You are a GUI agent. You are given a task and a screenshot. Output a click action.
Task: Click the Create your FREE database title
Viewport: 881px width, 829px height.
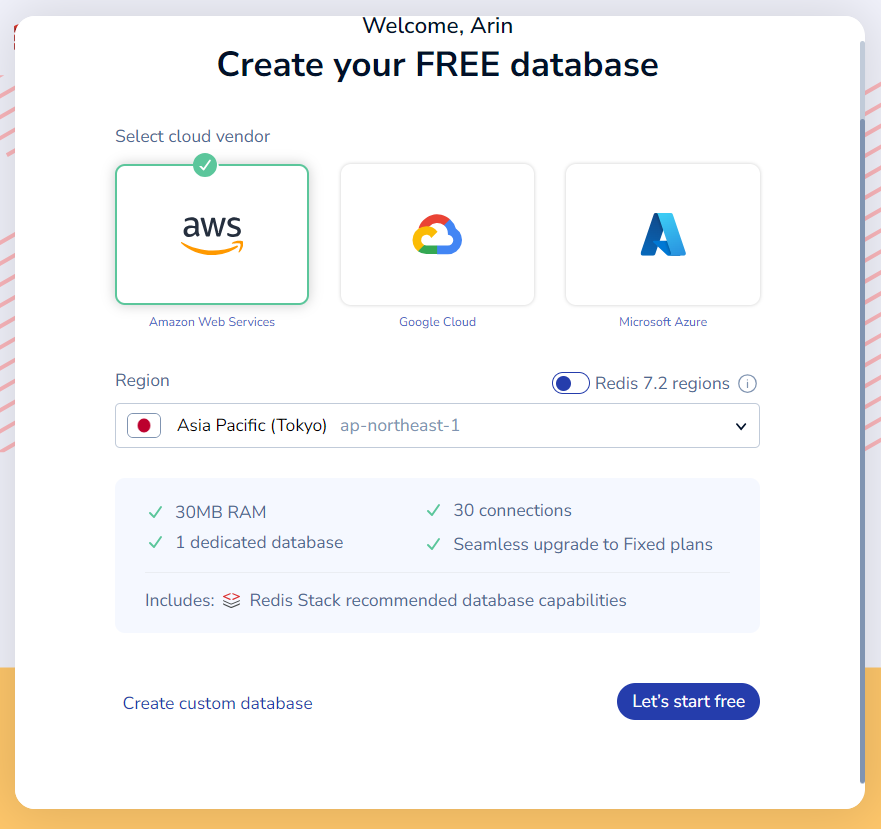438,65
